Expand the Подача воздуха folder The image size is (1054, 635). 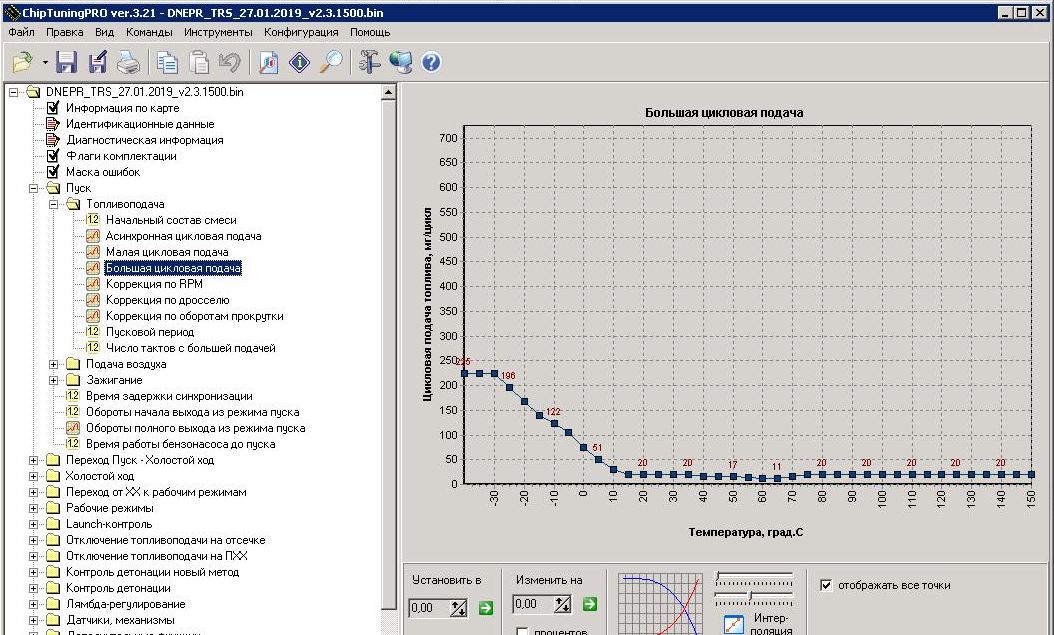(54, 364)
